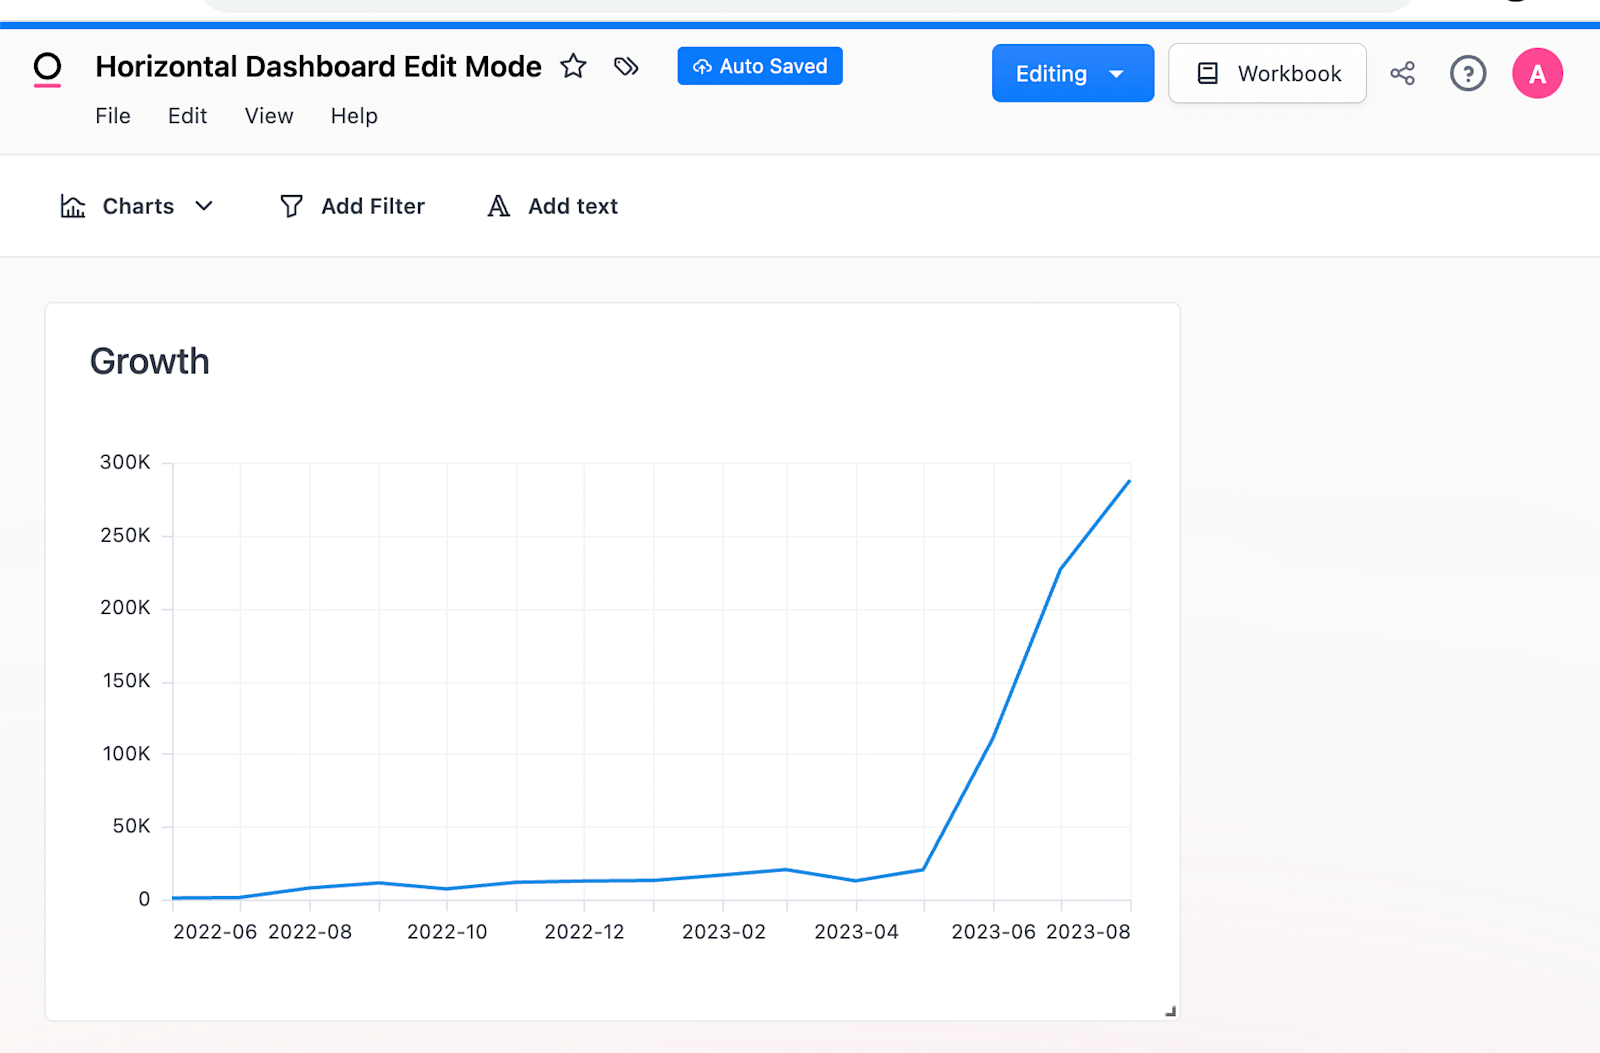Image resolution: width=1600 pixels, height=1053 pixels.
Task: Click the Workbook button
Action: 1267,73
